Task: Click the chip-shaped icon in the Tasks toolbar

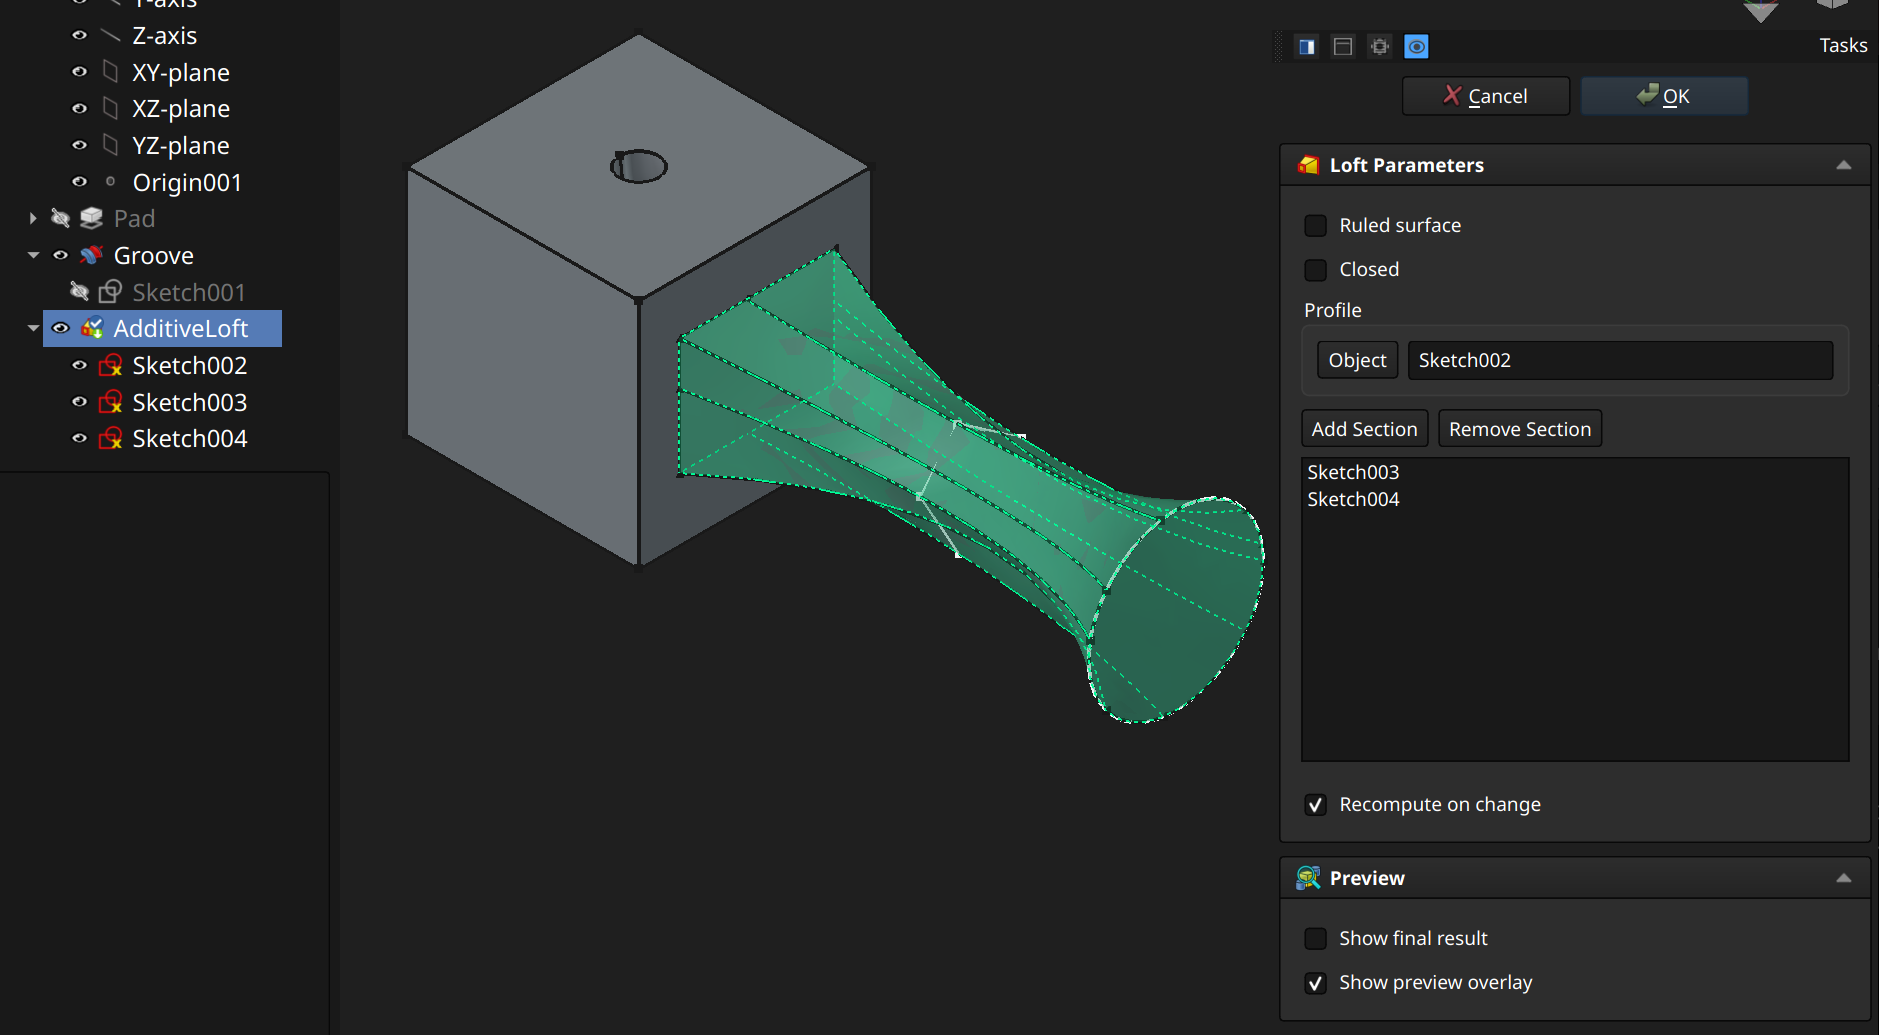Action: [x=1380, y=46]
